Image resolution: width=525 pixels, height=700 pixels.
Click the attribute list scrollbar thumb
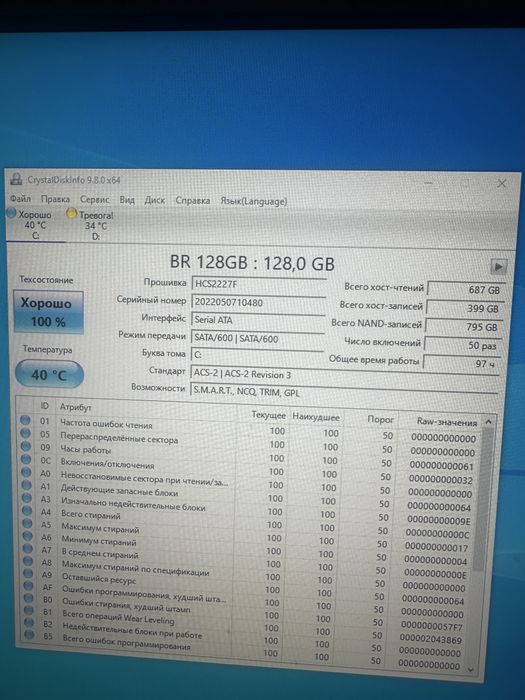483,499
